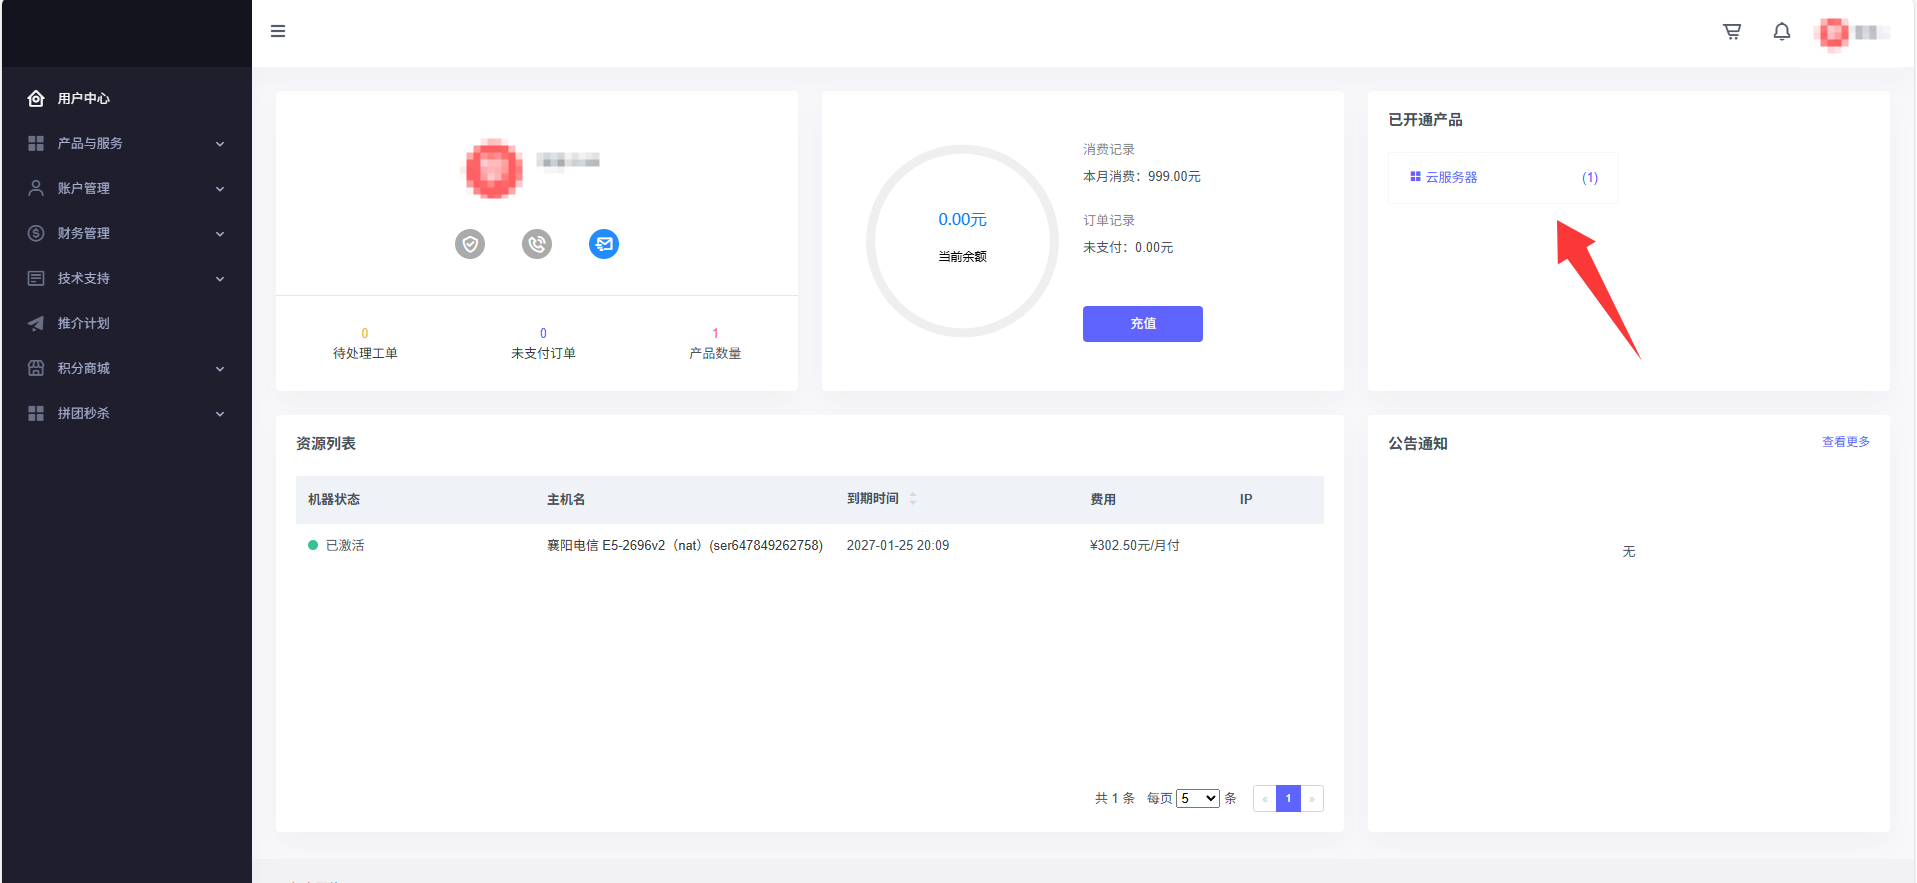Click the phone binding icon
This screenshot has width=1917, height=883.
[537, 244]
